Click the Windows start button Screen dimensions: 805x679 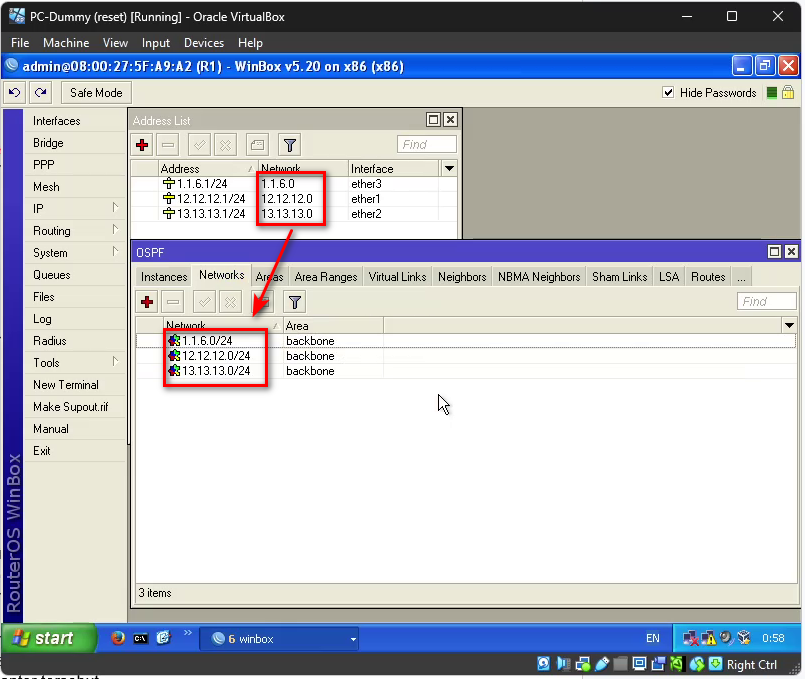click(x=49, y=638)
